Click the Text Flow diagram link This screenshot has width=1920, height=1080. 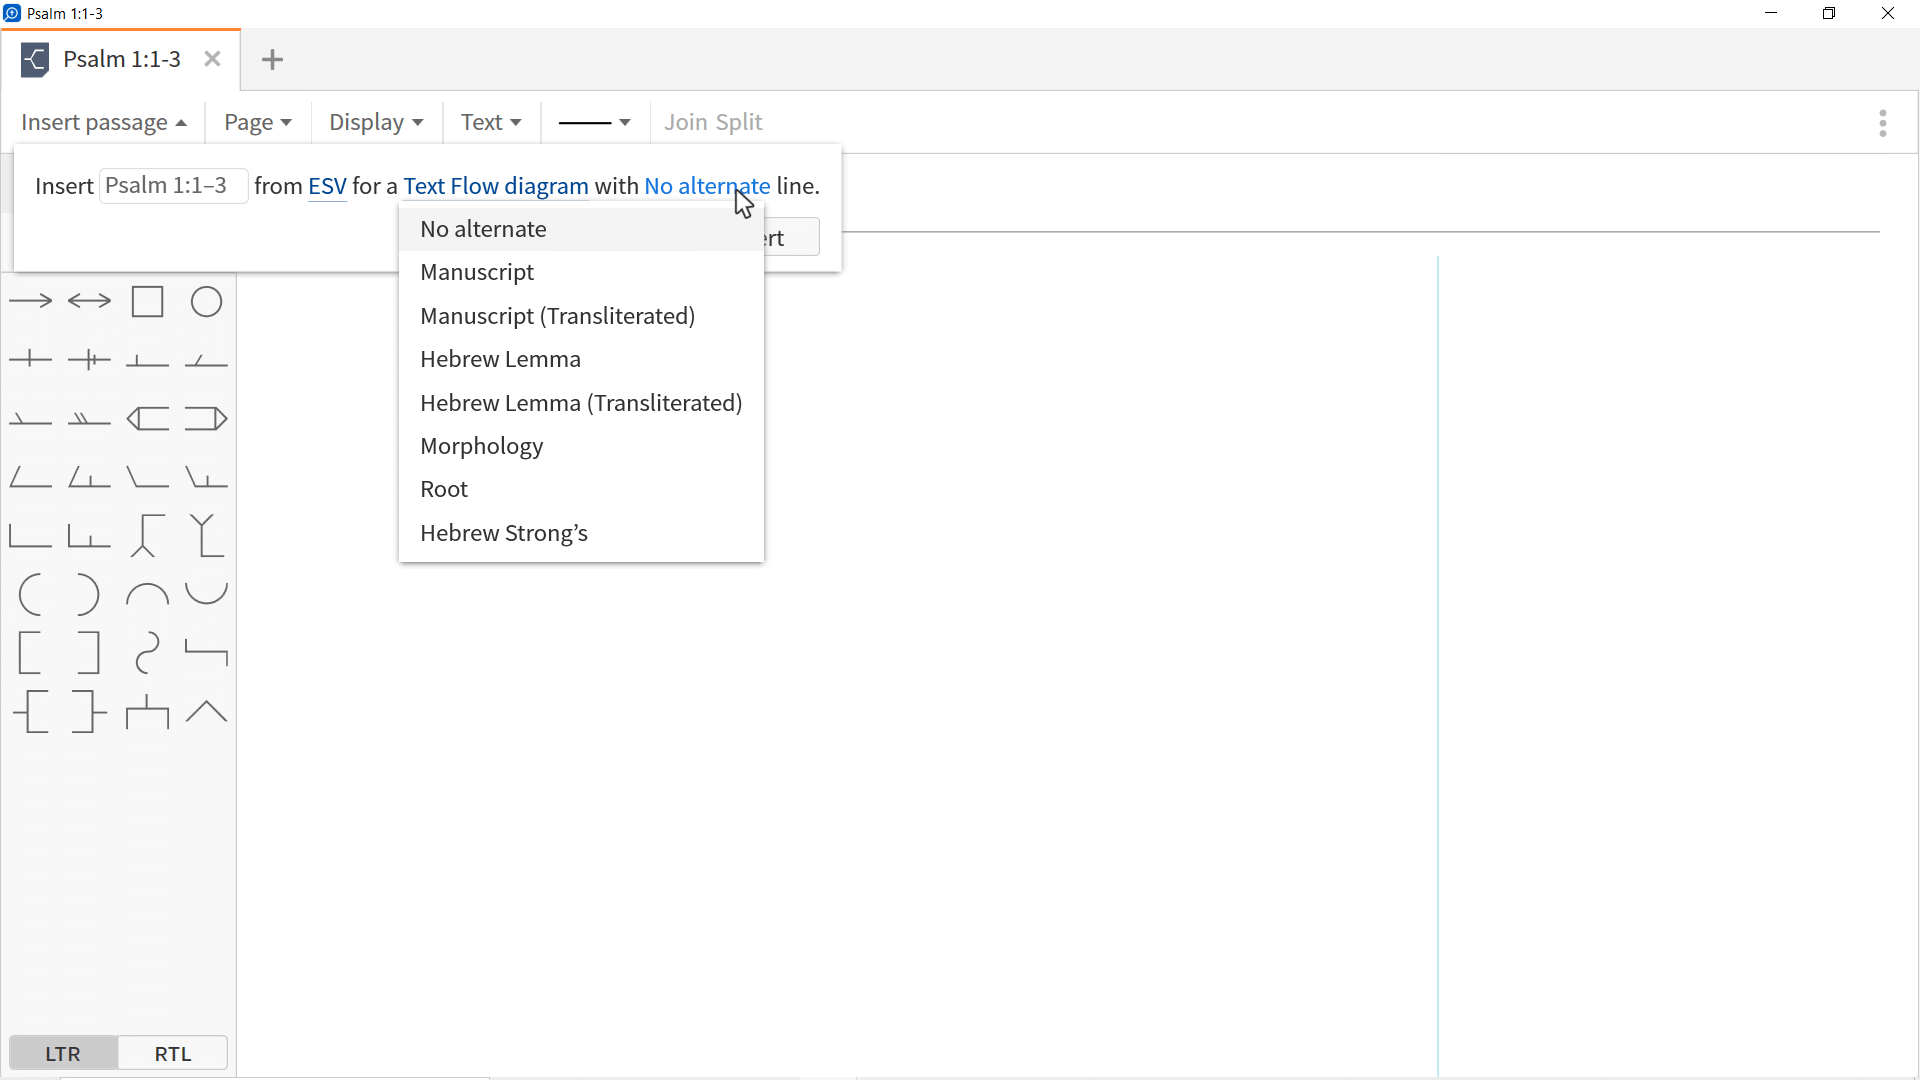[495, 186]
